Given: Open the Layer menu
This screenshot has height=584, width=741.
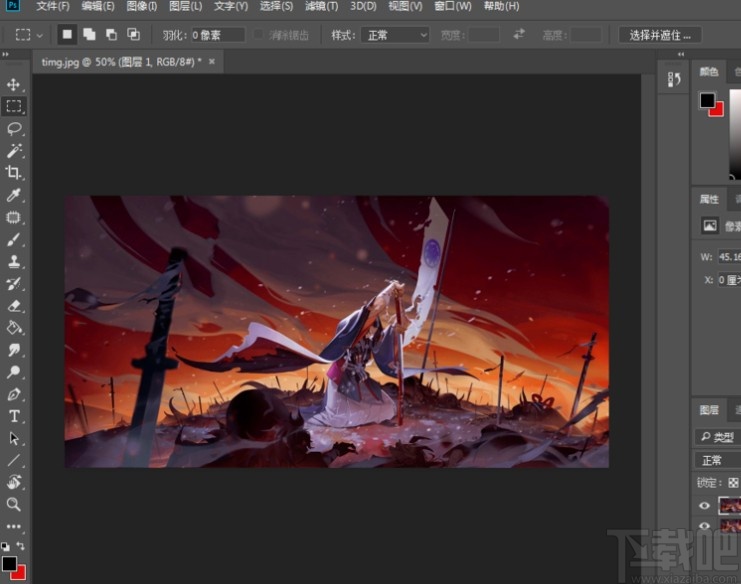Looking at the screenshot, I should pos(186,7).
